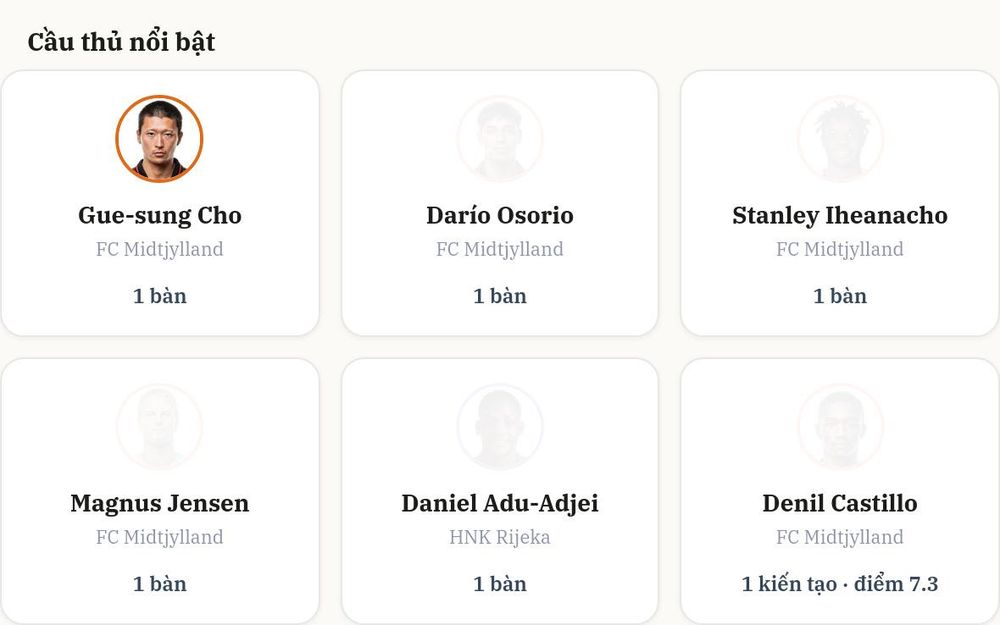1000x625 pixels.
Task: Open the Gue-sung Cho player name
Action: click(159, 216)
